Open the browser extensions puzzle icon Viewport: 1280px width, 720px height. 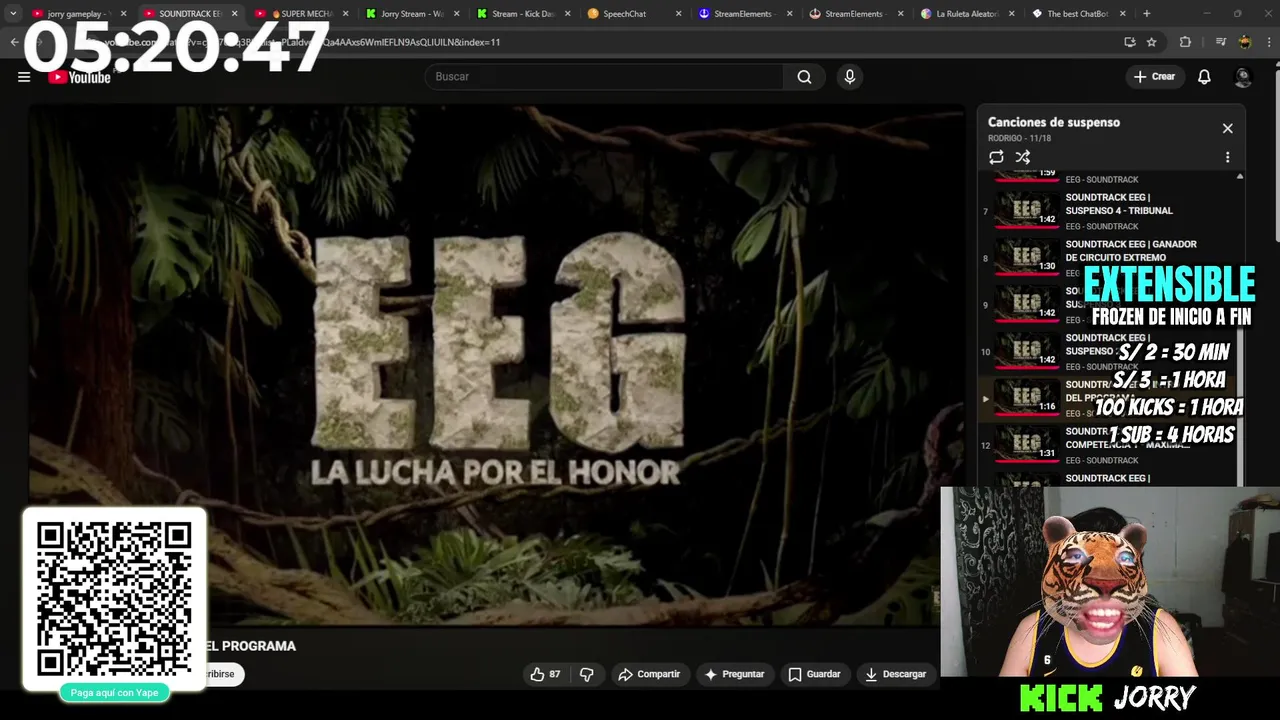click(x=1186, y=42)
